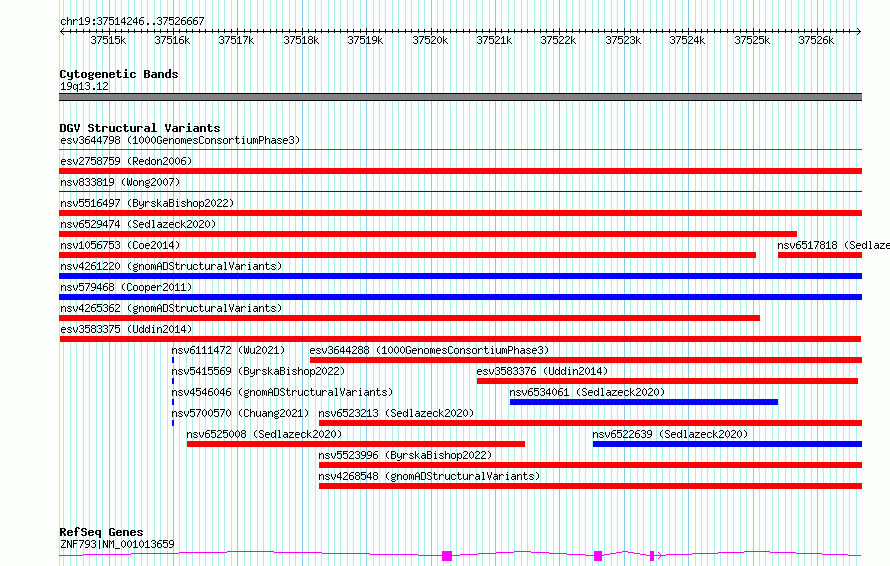Click the esv3583376 (Uddin2014) label
The width and height of the screenshot is (890, 566).
pos(542,371)
